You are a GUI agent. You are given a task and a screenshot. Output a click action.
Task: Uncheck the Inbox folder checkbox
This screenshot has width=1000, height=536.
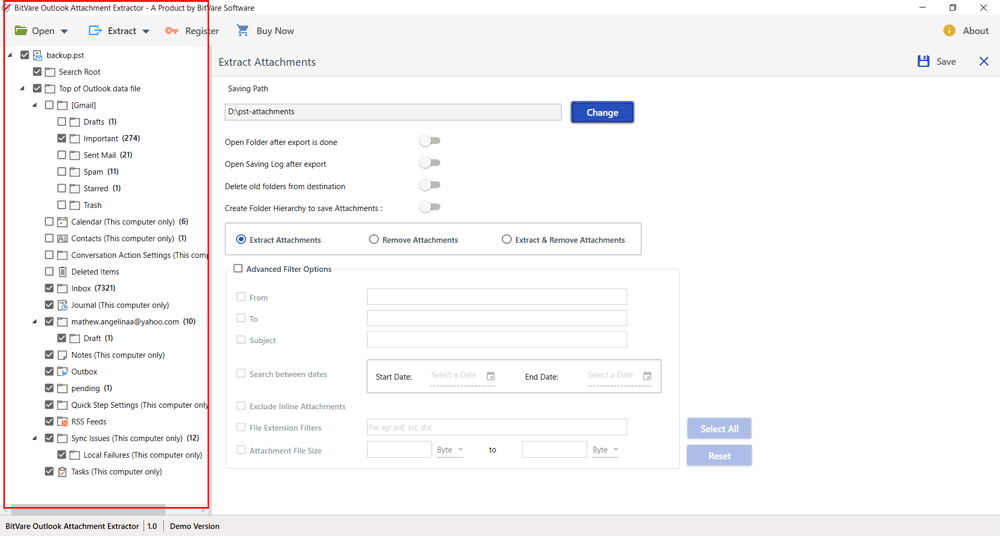point(49,288)
